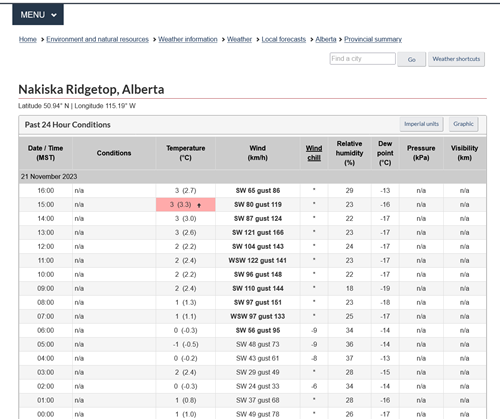Click the Weather breadcrumb link
Viewport: 500px width, 419px height.
(239, 39)
